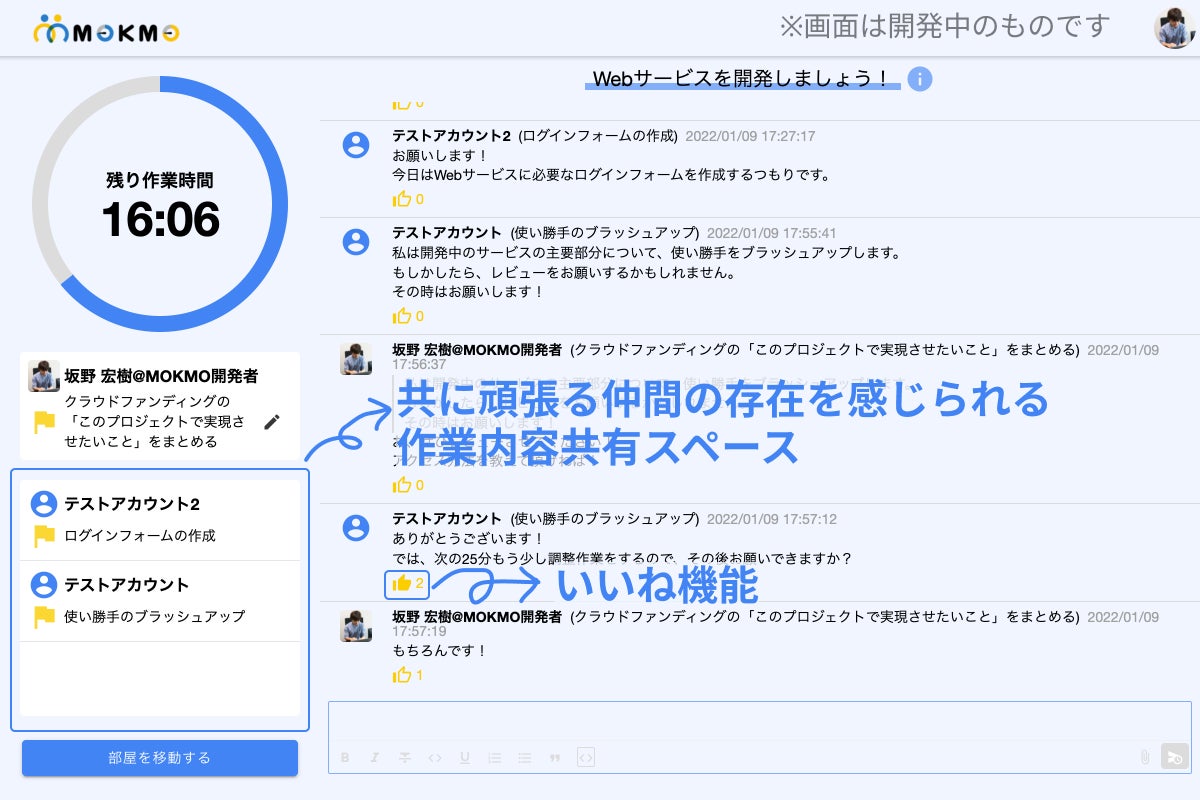Like the login form creation message
This screenshot has width=1200, height=800.
pos(402,199)
